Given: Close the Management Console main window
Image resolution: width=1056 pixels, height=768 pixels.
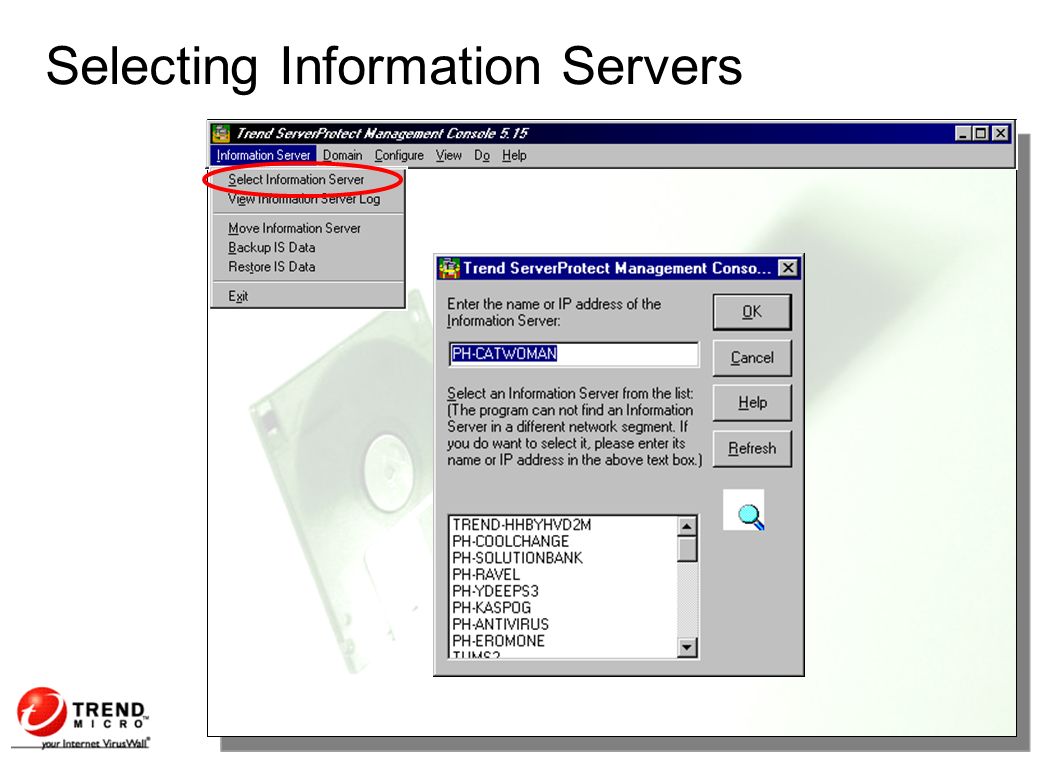Looking at the screenshot, I should (1001, 133).
